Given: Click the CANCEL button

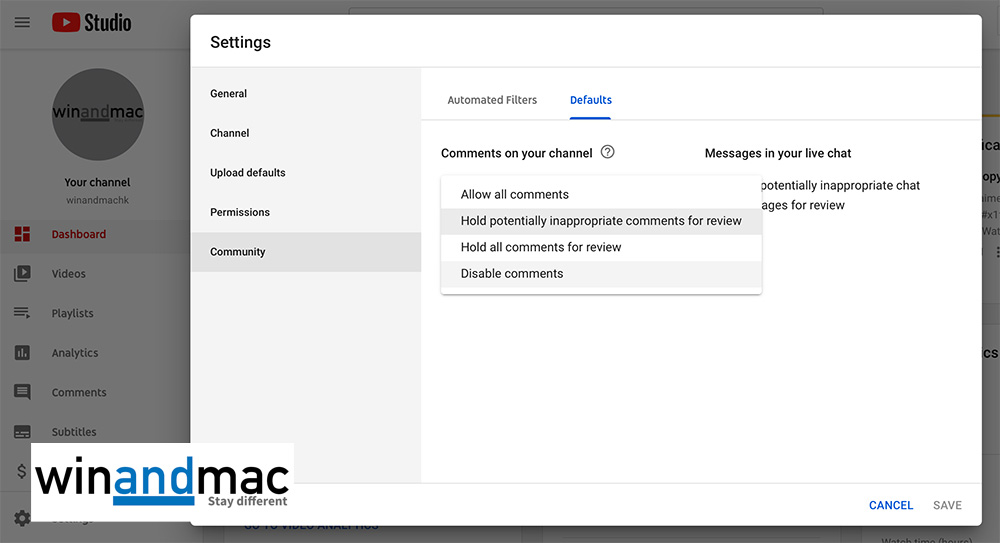Looking at the screenshot, I should tap(891, 505).
